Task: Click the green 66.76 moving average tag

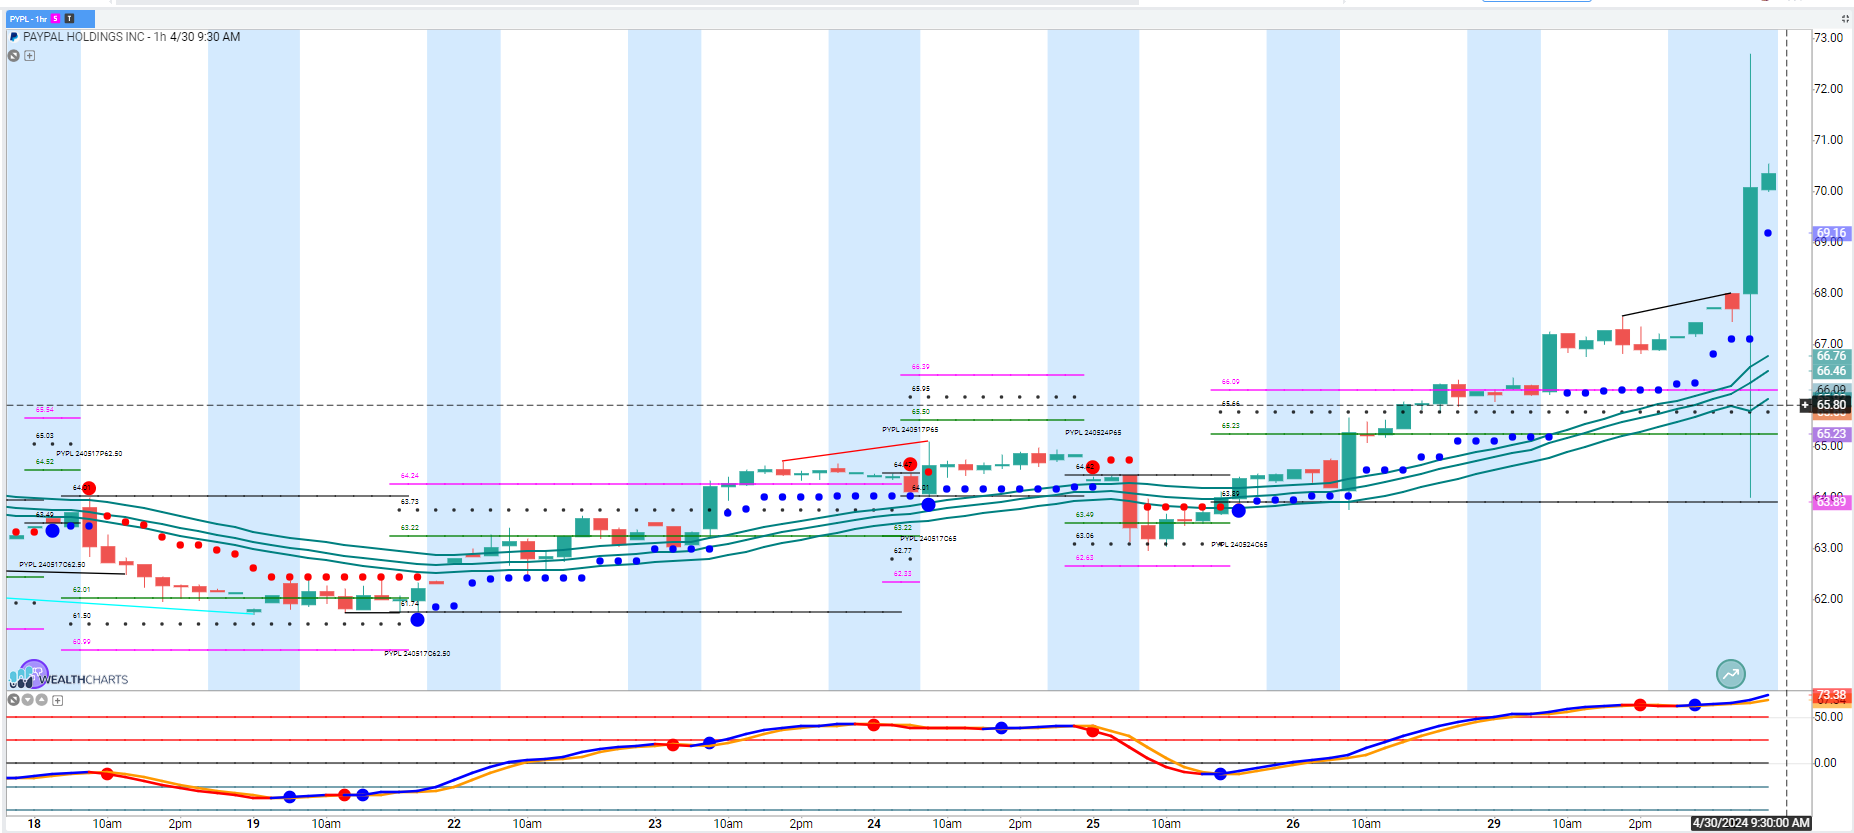Action: coord(1831,356)
